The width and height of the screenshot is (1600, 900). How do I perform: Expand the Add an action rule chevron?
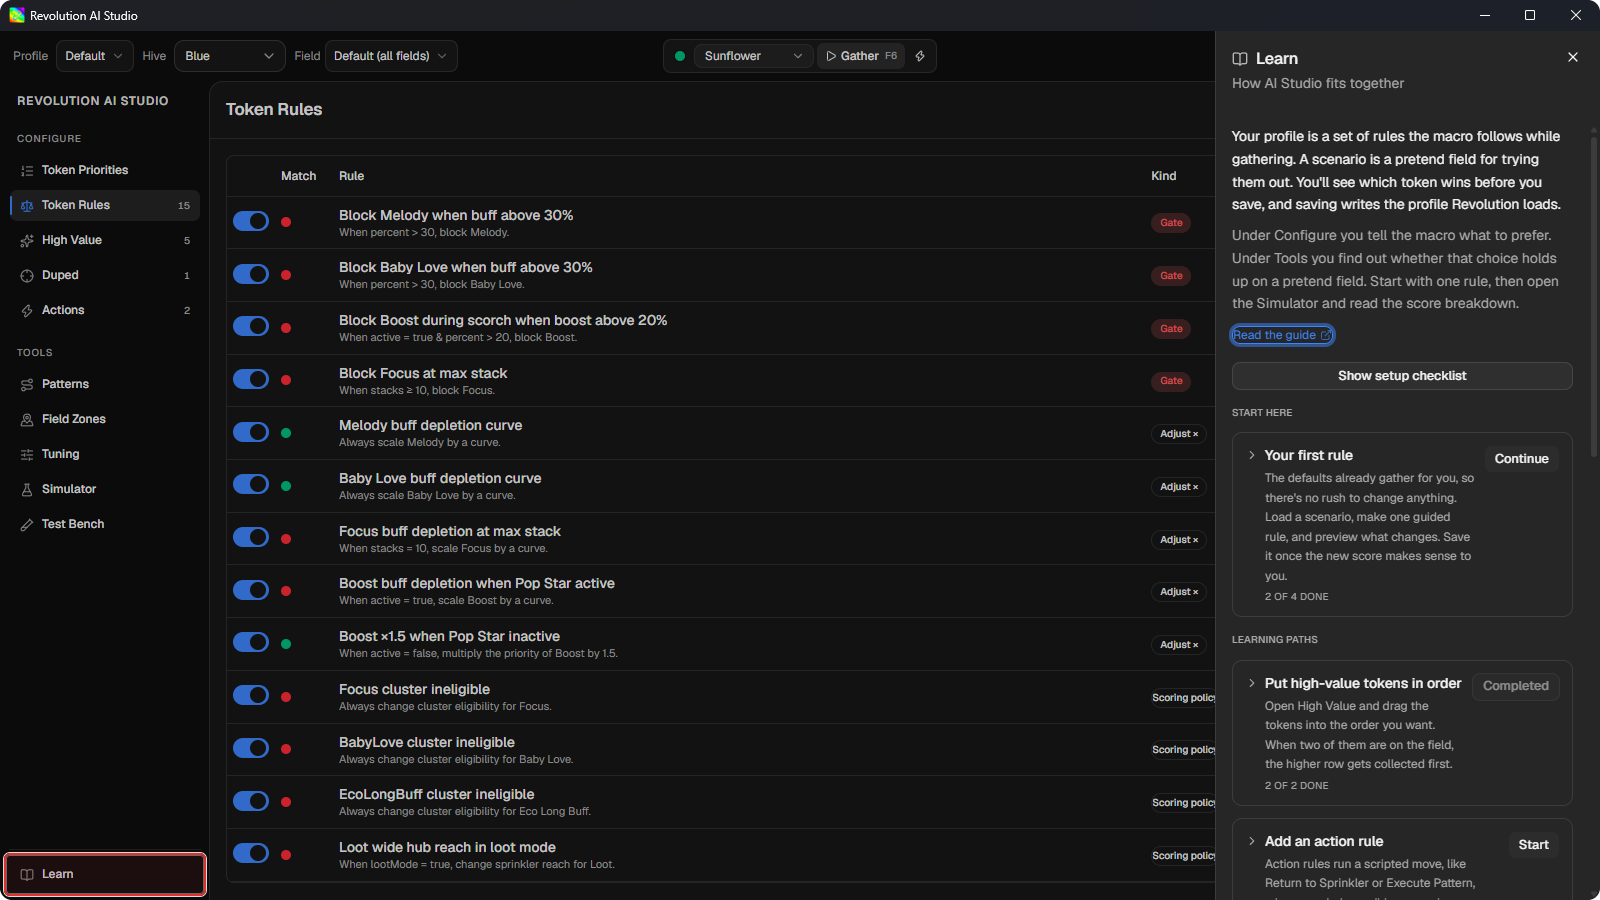1251,841
